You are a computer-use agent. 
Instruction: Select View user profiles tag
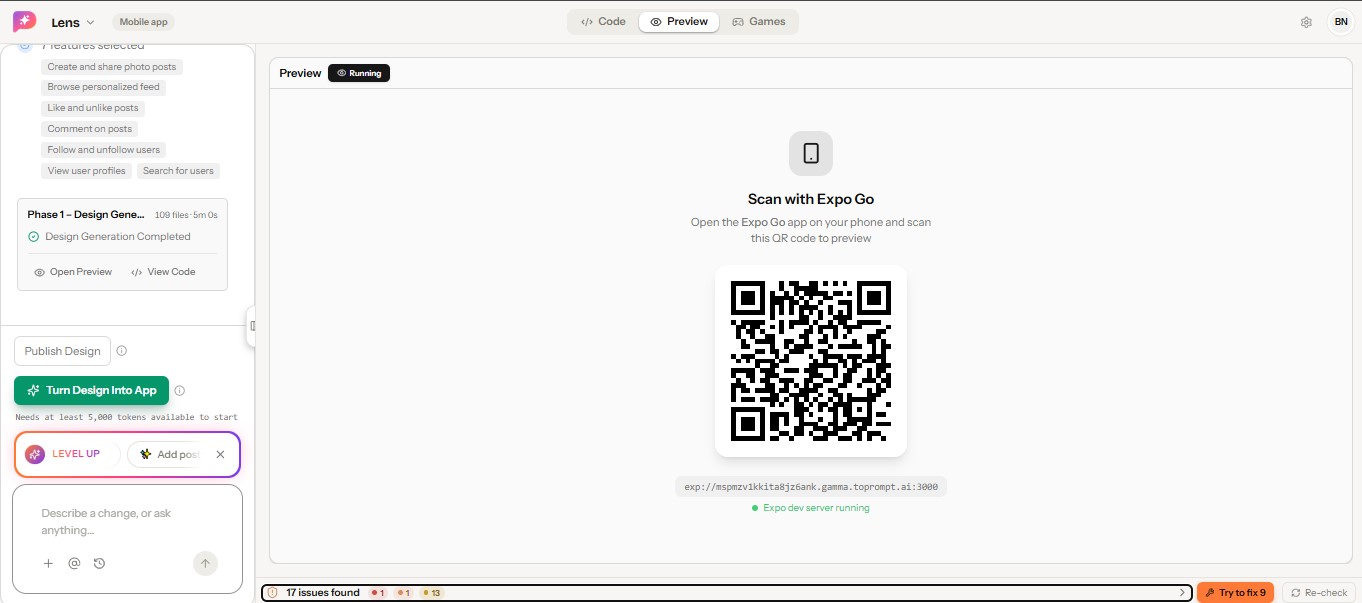pyautogui.click(x=86, y=171)
